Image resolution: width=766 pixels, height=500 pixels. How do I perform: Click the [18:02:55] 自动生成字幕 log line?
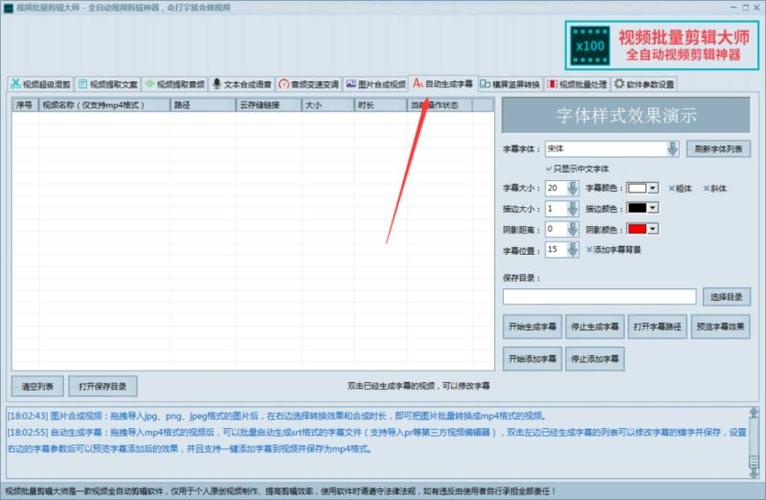pos(377,440)
